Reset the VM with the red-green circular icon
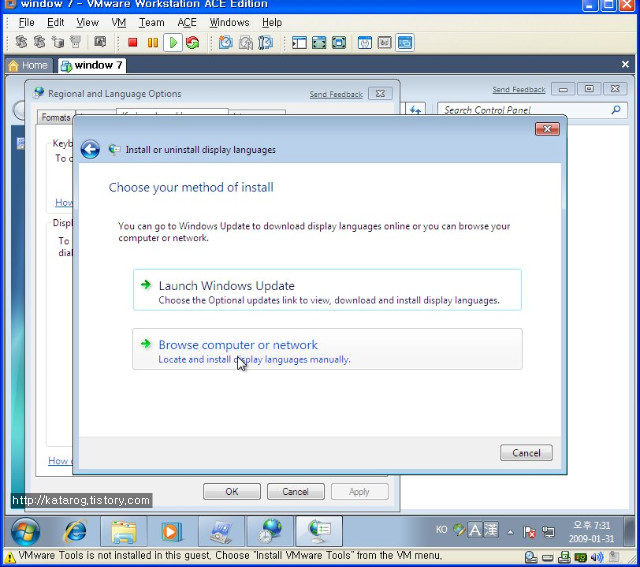This screenshot has height=567, width=640. click(x=192, y=42)
